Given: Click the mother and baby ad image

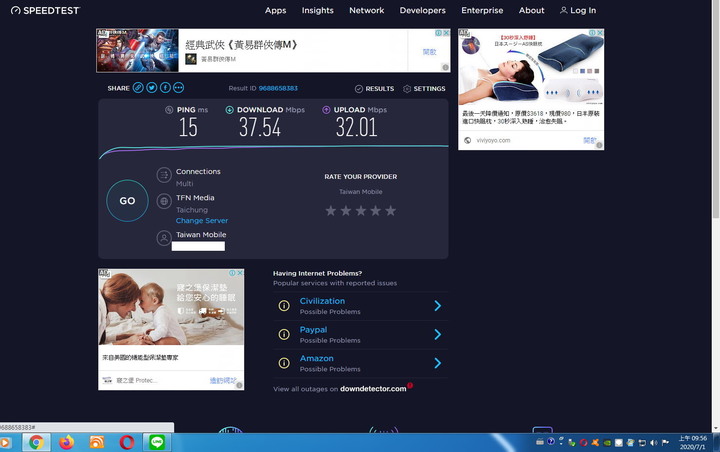Looking at the screenshot, I should (171, 307).
